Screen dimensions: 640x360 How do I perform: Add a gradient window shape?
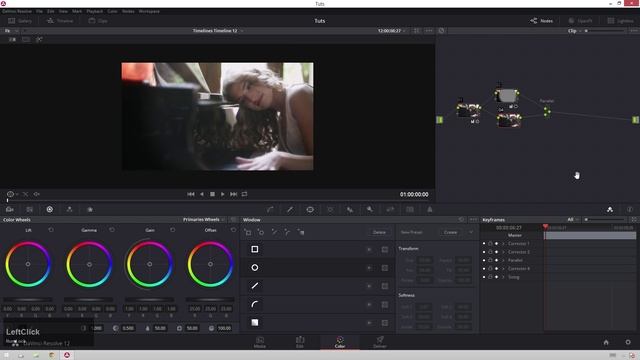click(301, 232)
